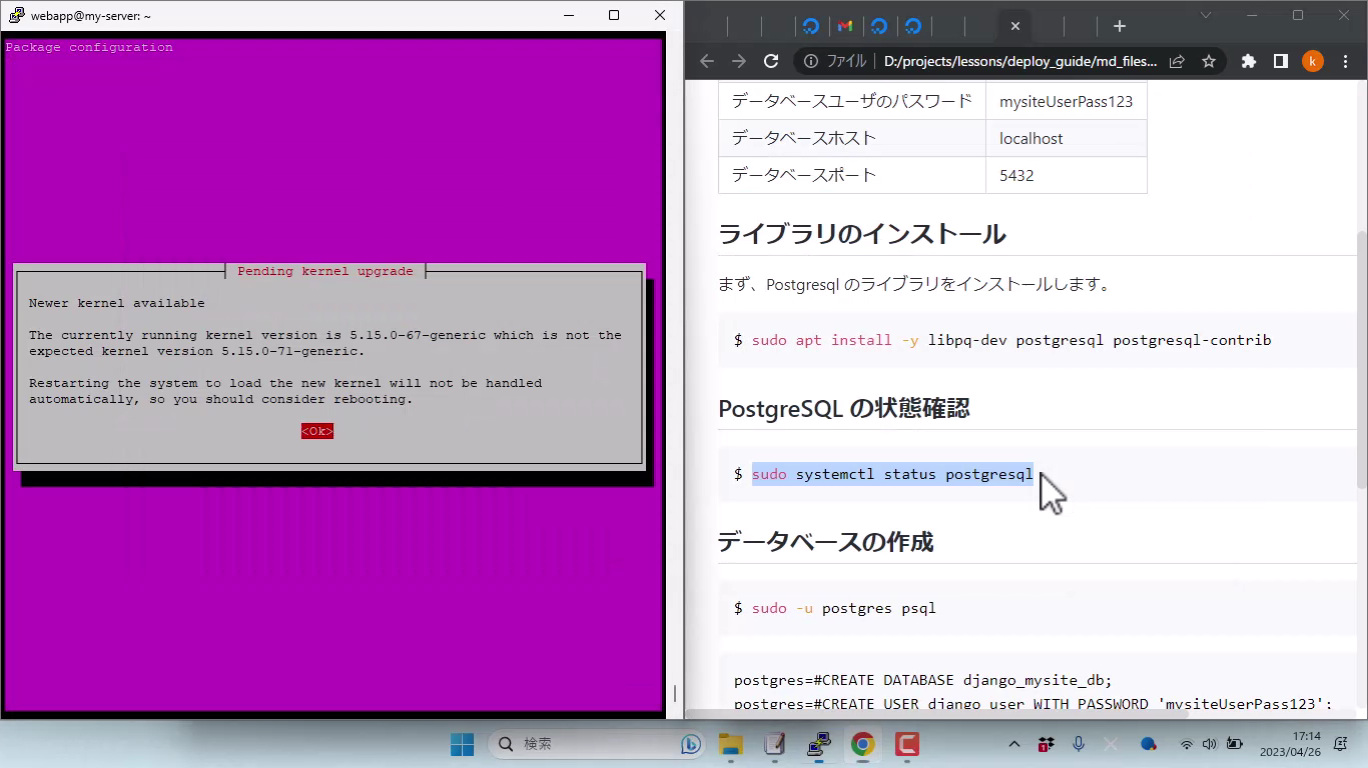Image resolution: width=1368 pixels, height=768 pixels.
Task: Bookmark this page with the star icon
Action: 1208,61
